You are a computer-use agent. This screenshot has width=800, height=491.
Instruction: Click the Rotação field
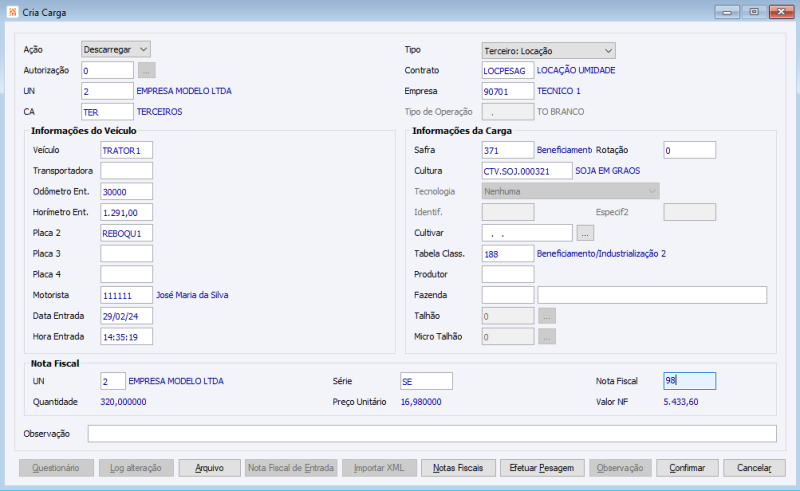[x=689, y=150]
